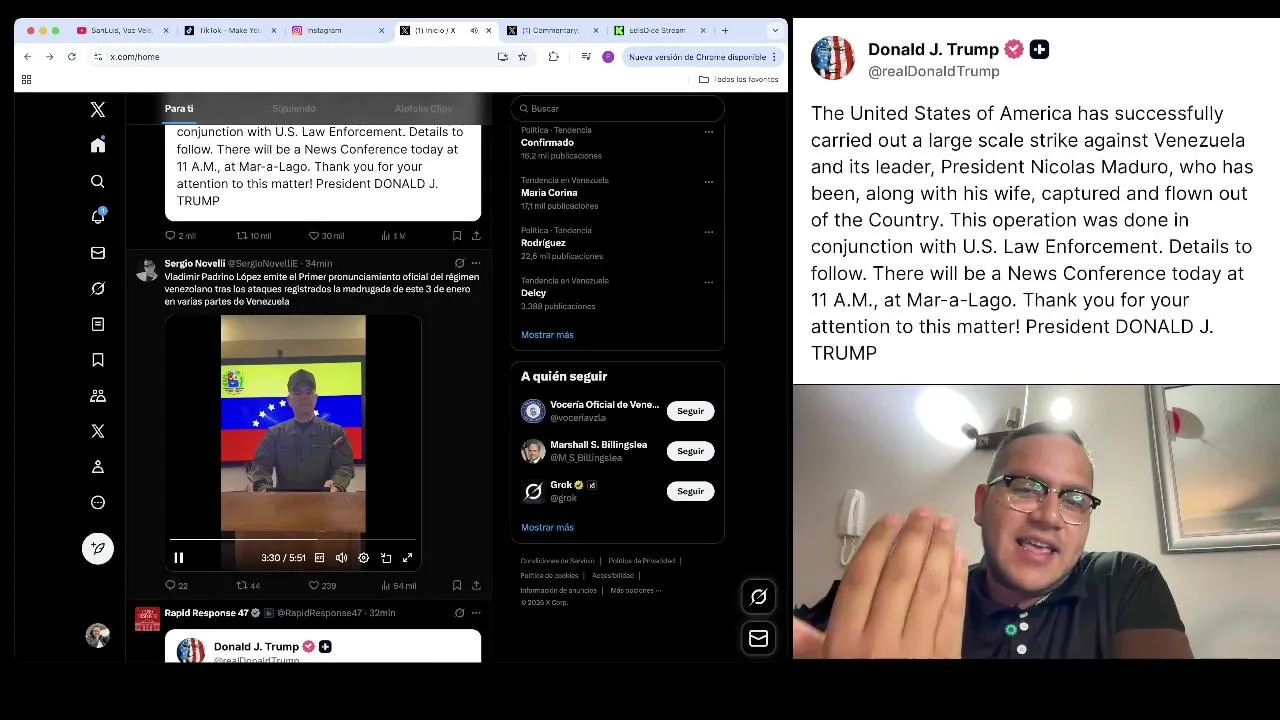Open Chrome tab list dropdown
This screenshot has width=1280, height=720.
coord(774,31)
